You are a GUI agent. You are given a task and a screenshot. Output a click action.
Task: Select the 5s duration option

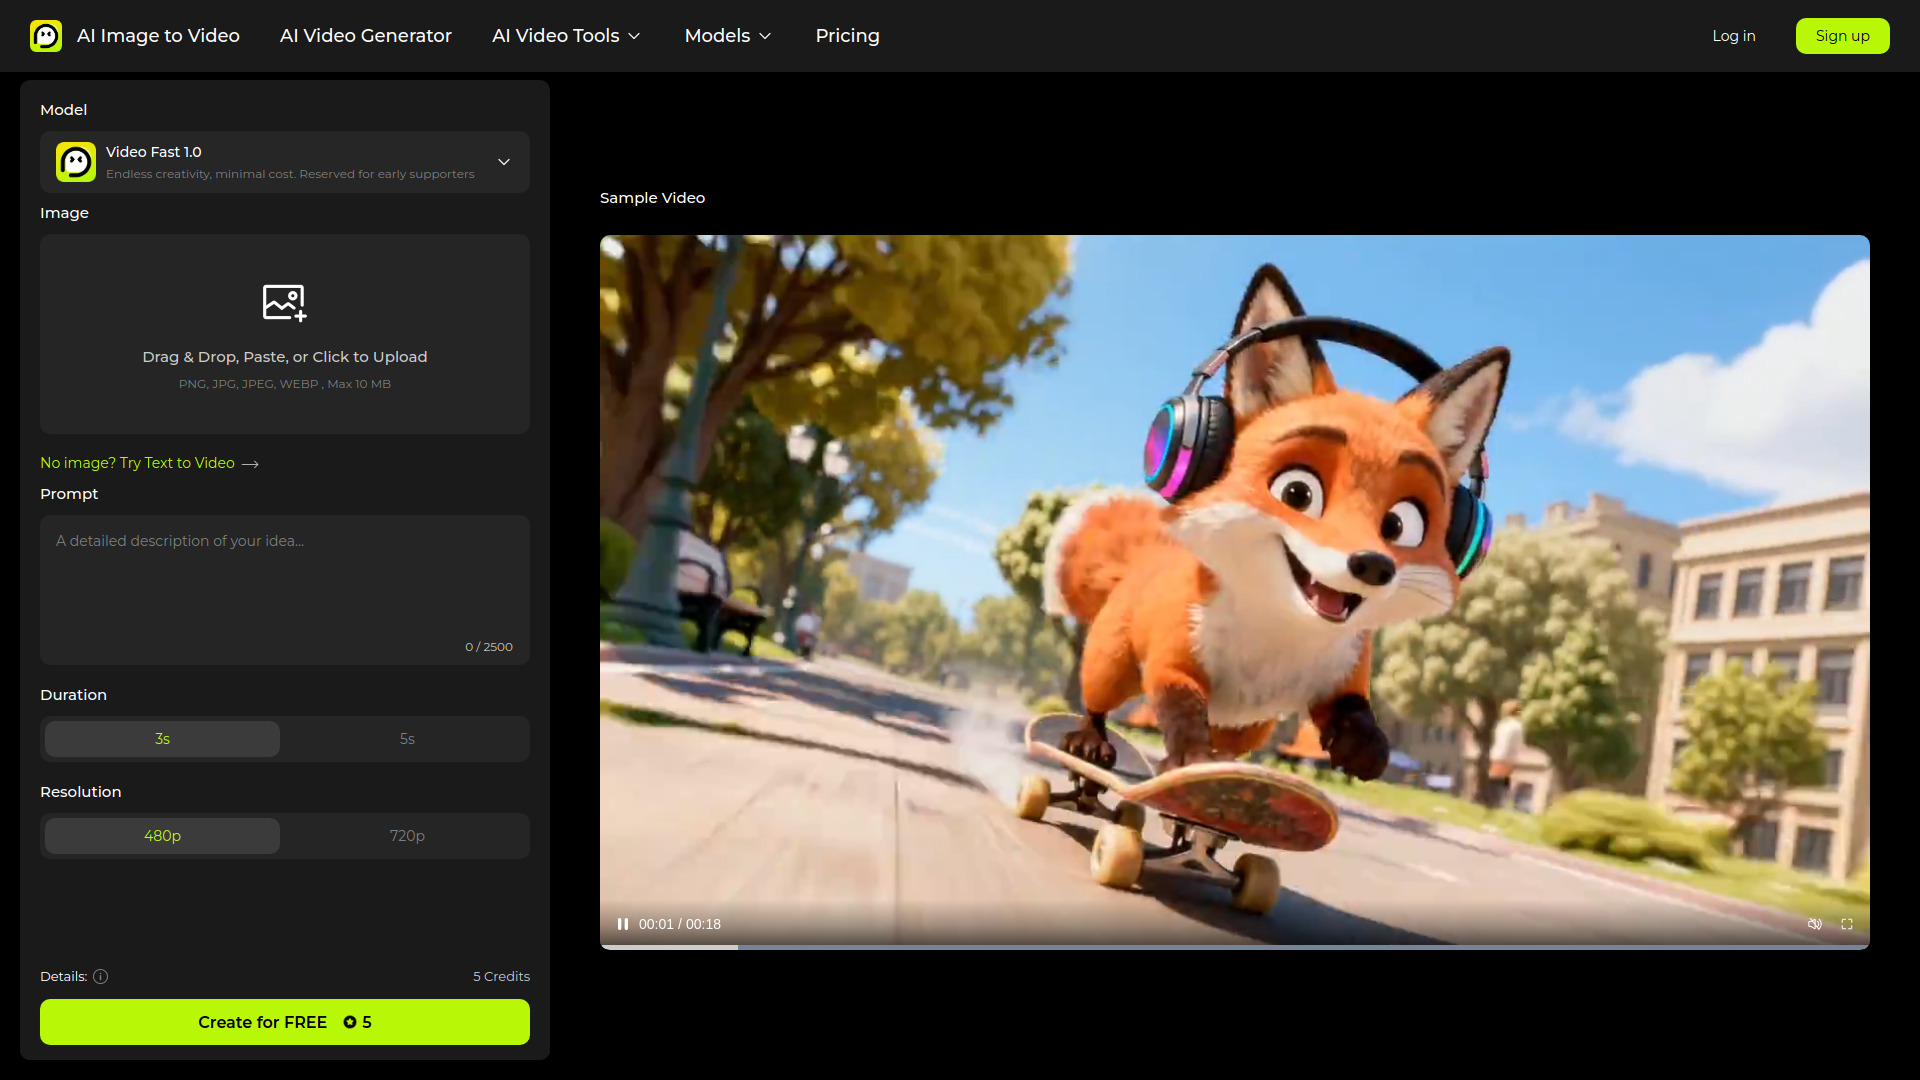(x=407, y=739)
